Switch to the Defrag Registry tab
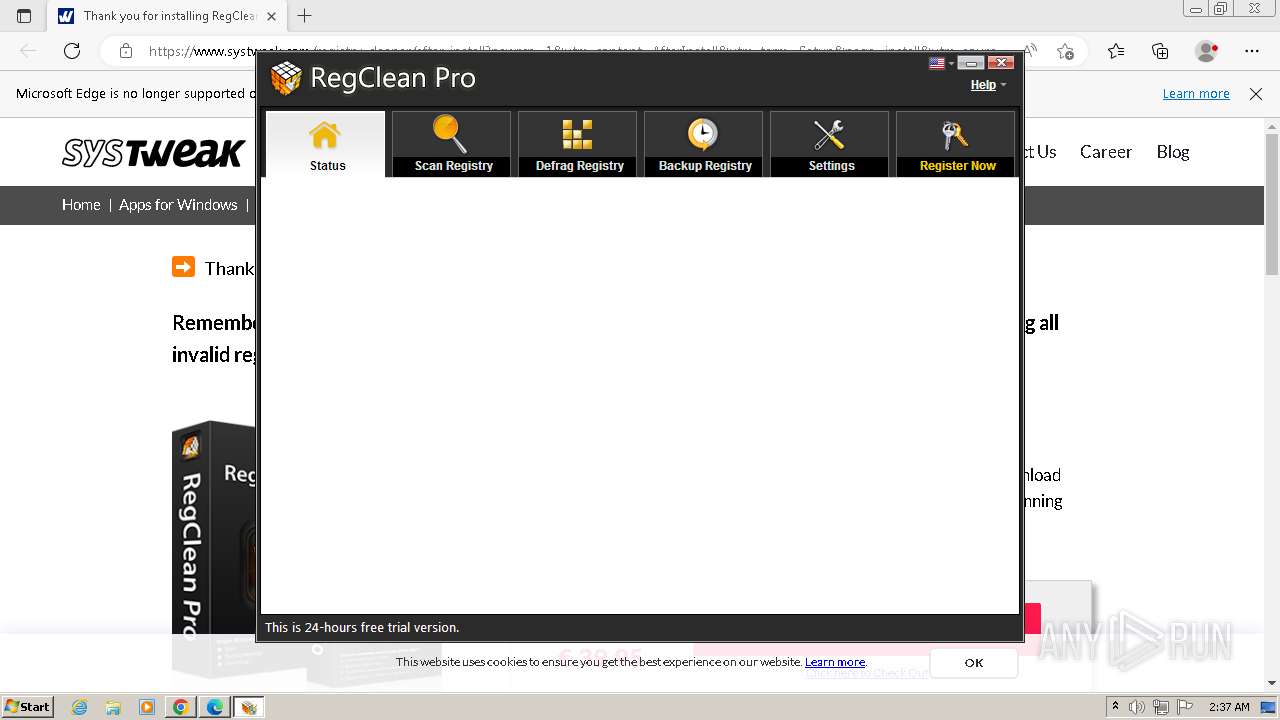Screen dimensions: 1280x720 click(x=578, y=145)
